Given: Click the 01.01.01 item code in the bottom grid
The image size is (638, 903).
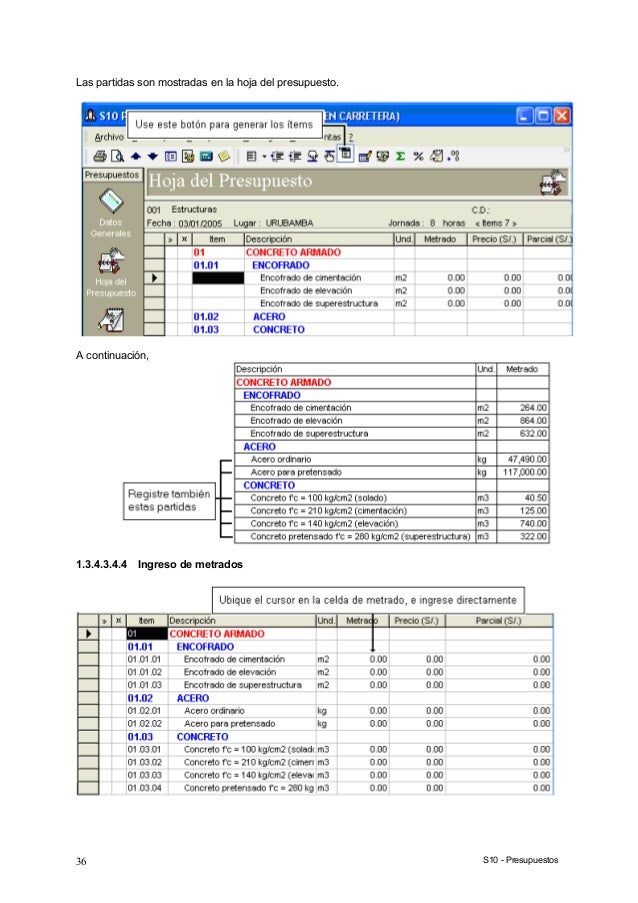Looking at the screenshot, I should click(145, 659).
